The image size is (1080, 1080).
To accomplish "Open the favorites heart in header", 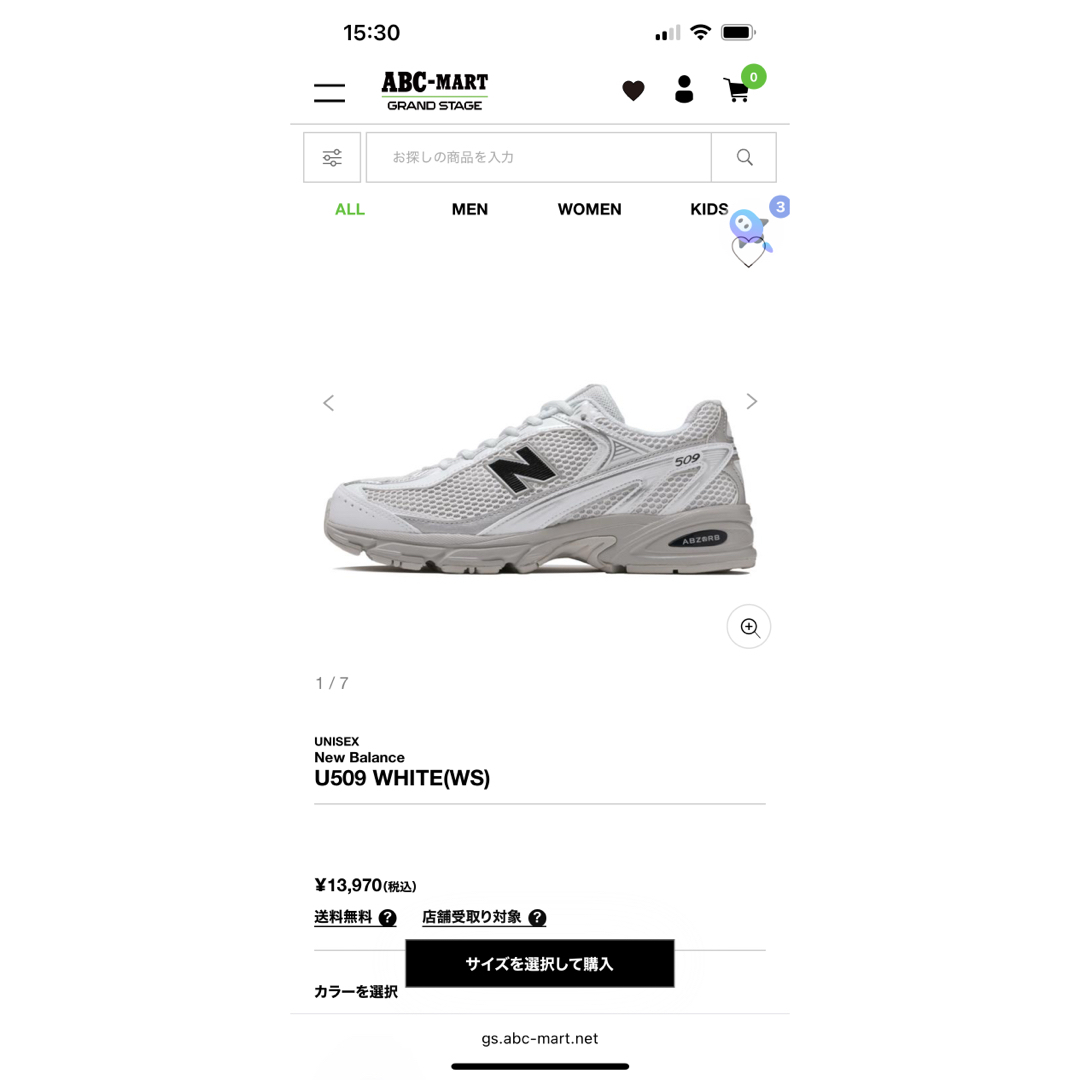I will [x=633, y=90].
